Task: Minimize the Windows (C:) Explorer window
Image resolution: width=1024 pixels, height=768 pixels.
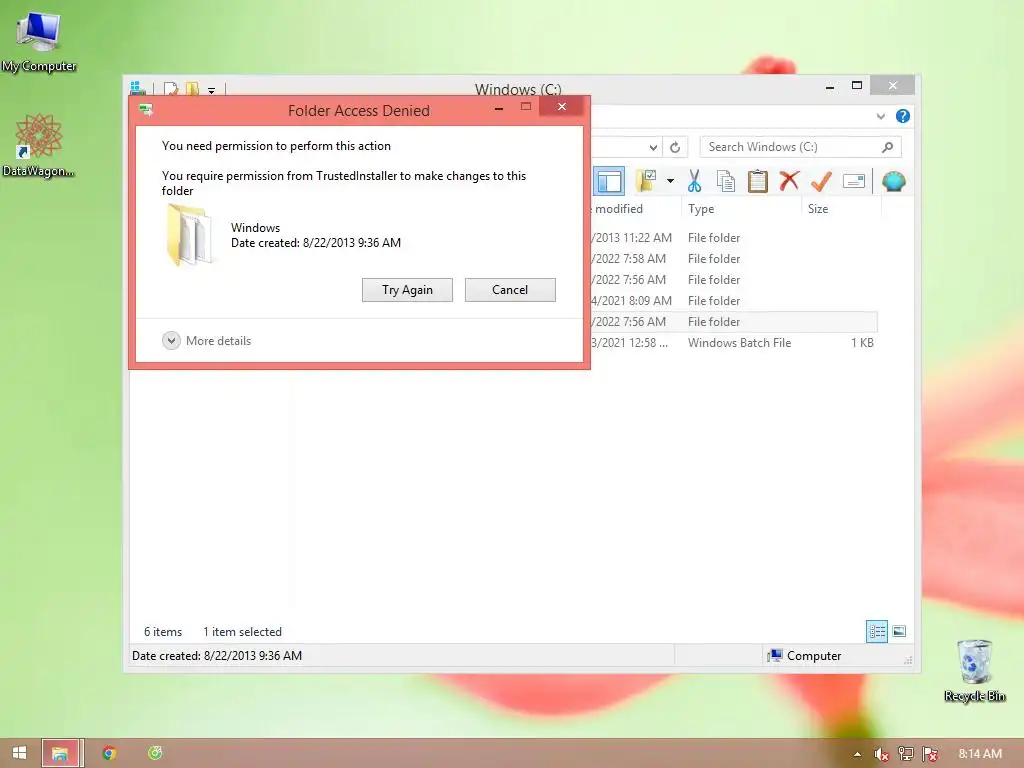Action: (829, 86)
